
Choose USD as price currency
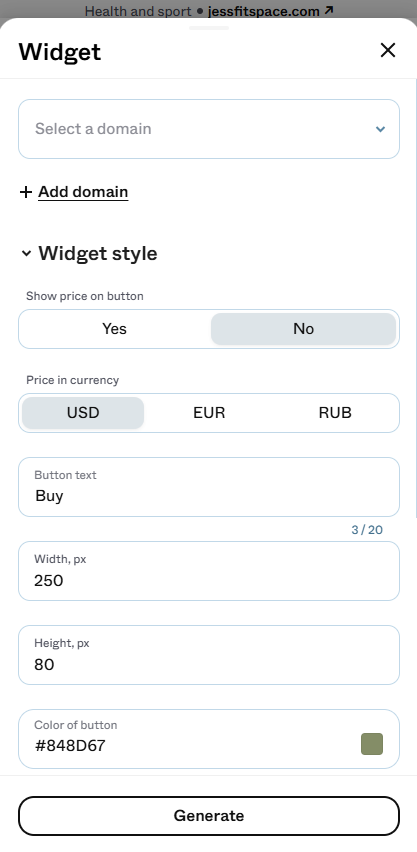(x=83, y=413)
